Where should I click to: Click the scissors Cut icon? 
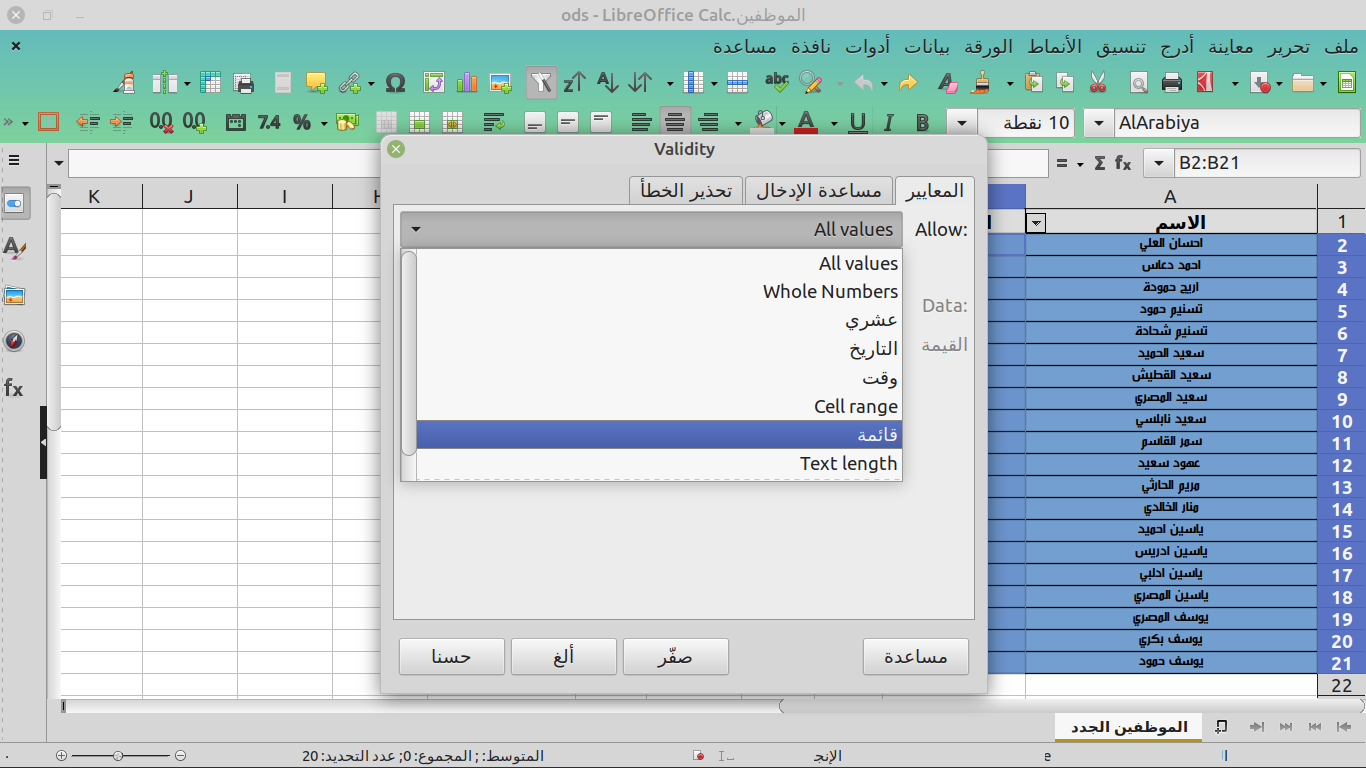click(1098, 83)
